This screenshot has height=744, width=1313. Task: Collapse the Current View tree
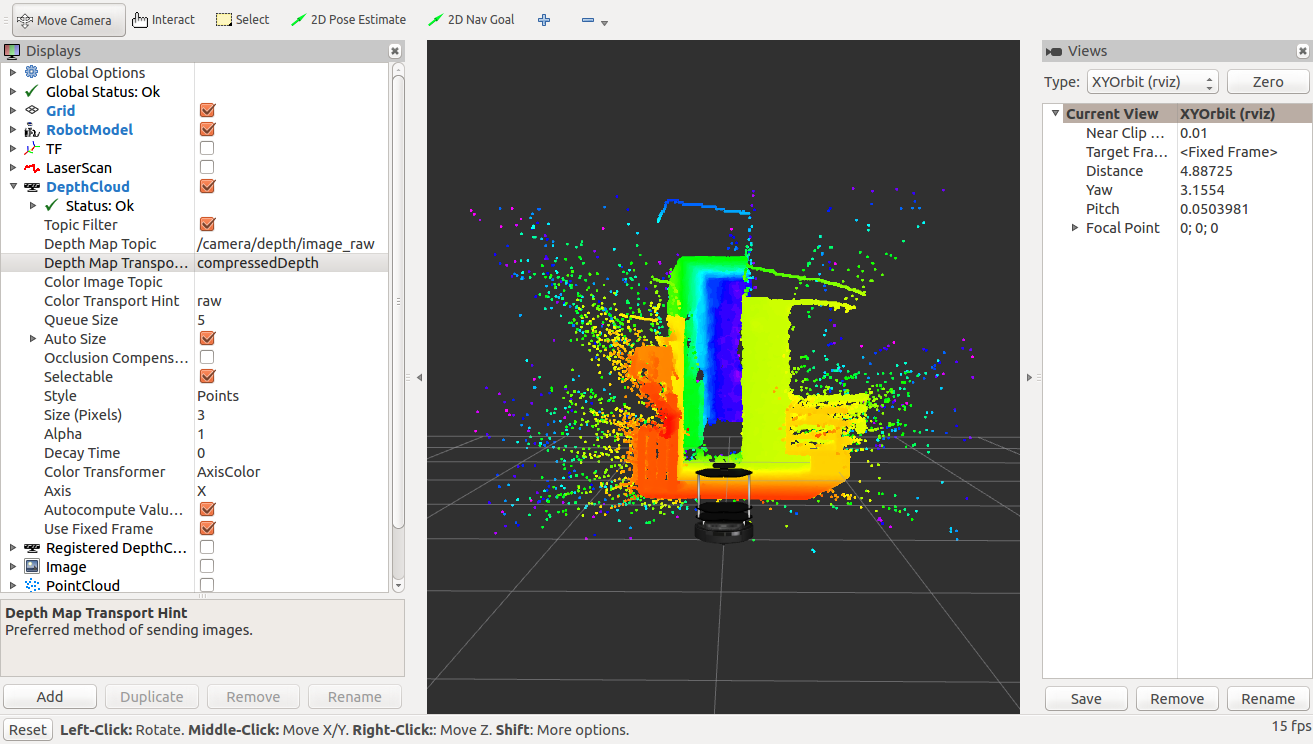click(1055, 113)
